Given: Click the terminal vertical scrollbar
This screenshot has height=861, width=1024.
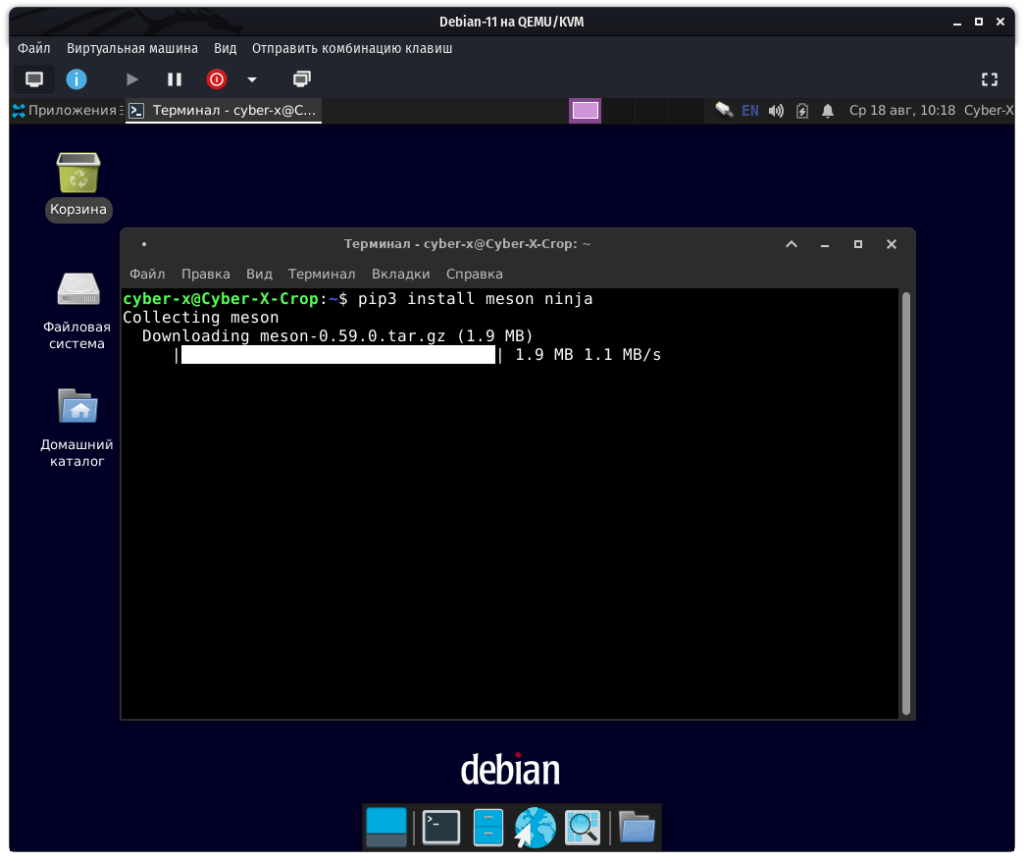Looking at the screenshot, I should (906, 500).
